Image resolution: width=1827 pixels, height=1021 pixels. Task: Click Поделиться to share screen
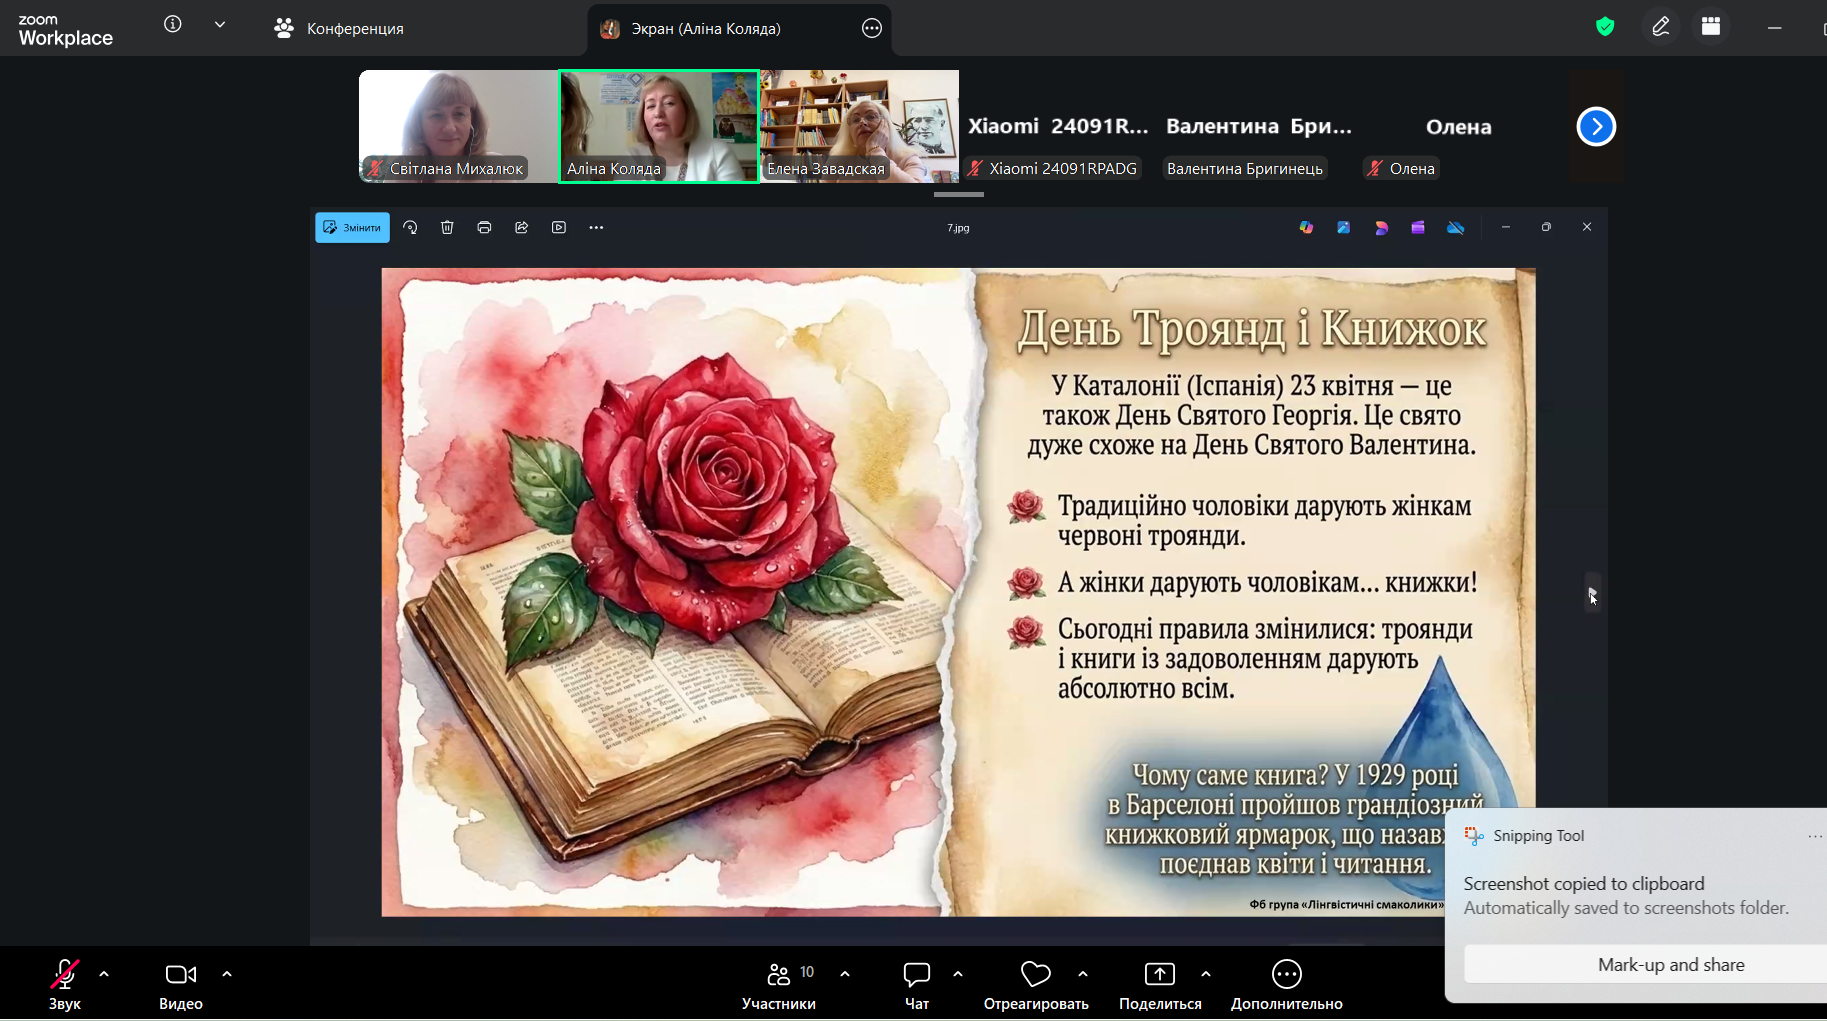coord(1160,984)
